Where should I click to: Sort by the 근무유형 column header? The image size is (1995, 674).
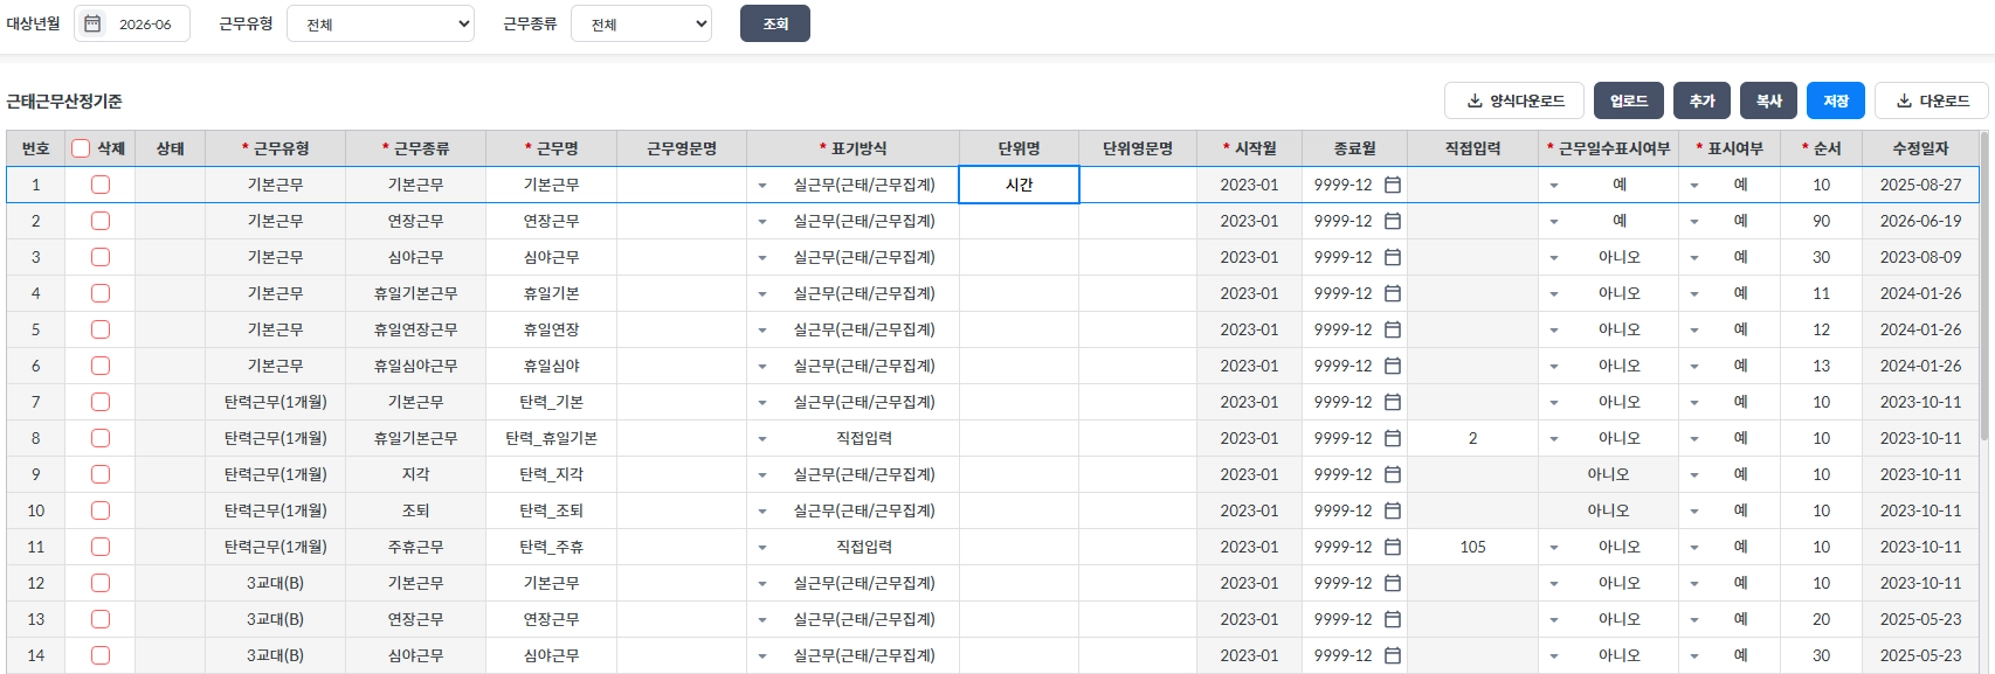pos(275,148)
